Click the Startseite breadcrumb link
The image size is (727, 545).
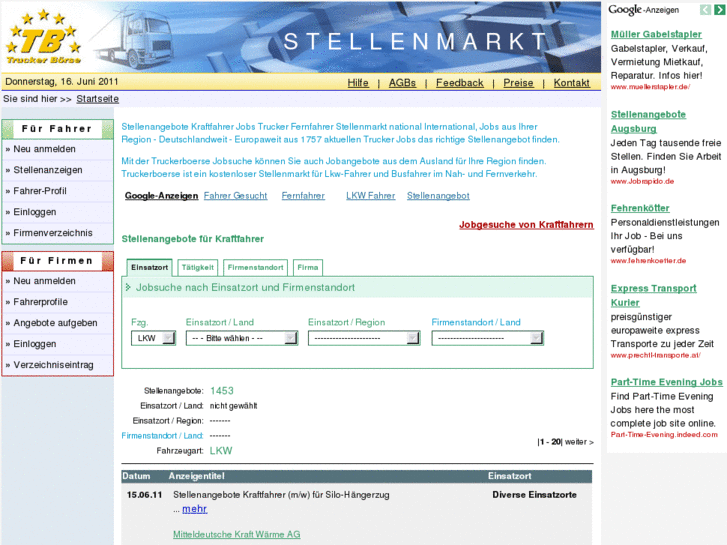(x=97, y=99)
